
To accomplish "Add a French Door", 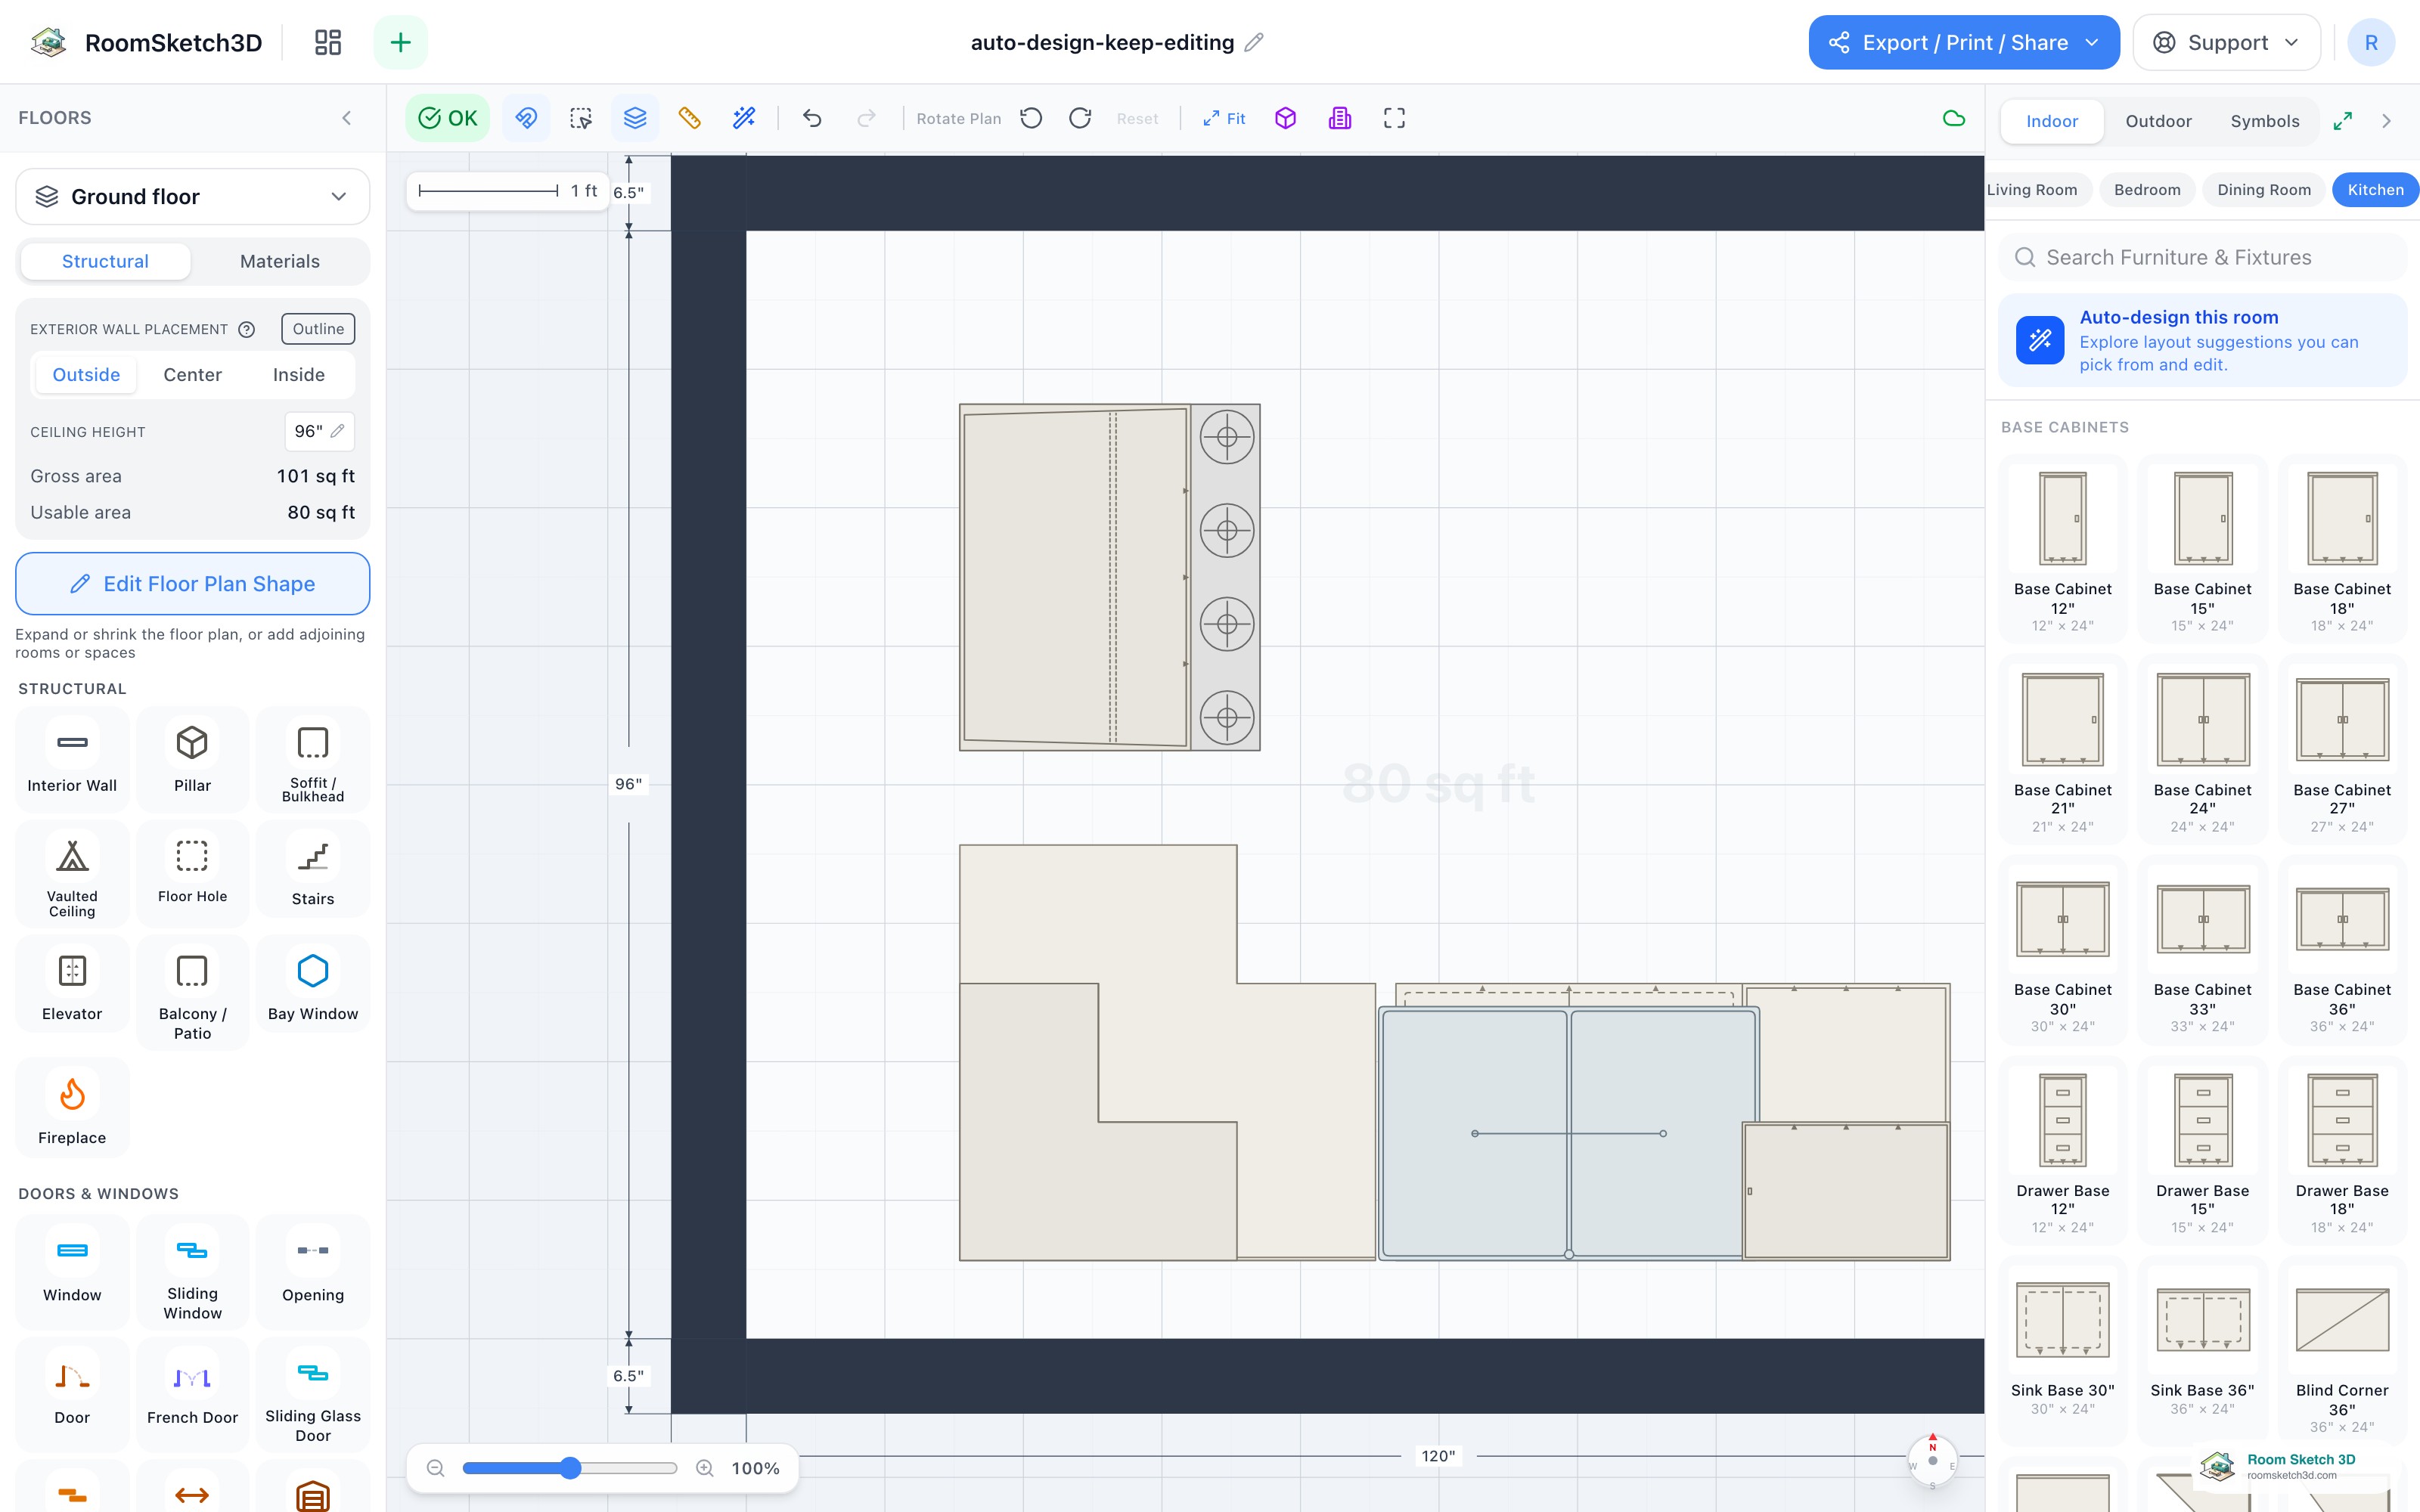I will [x=192, y=1395].
